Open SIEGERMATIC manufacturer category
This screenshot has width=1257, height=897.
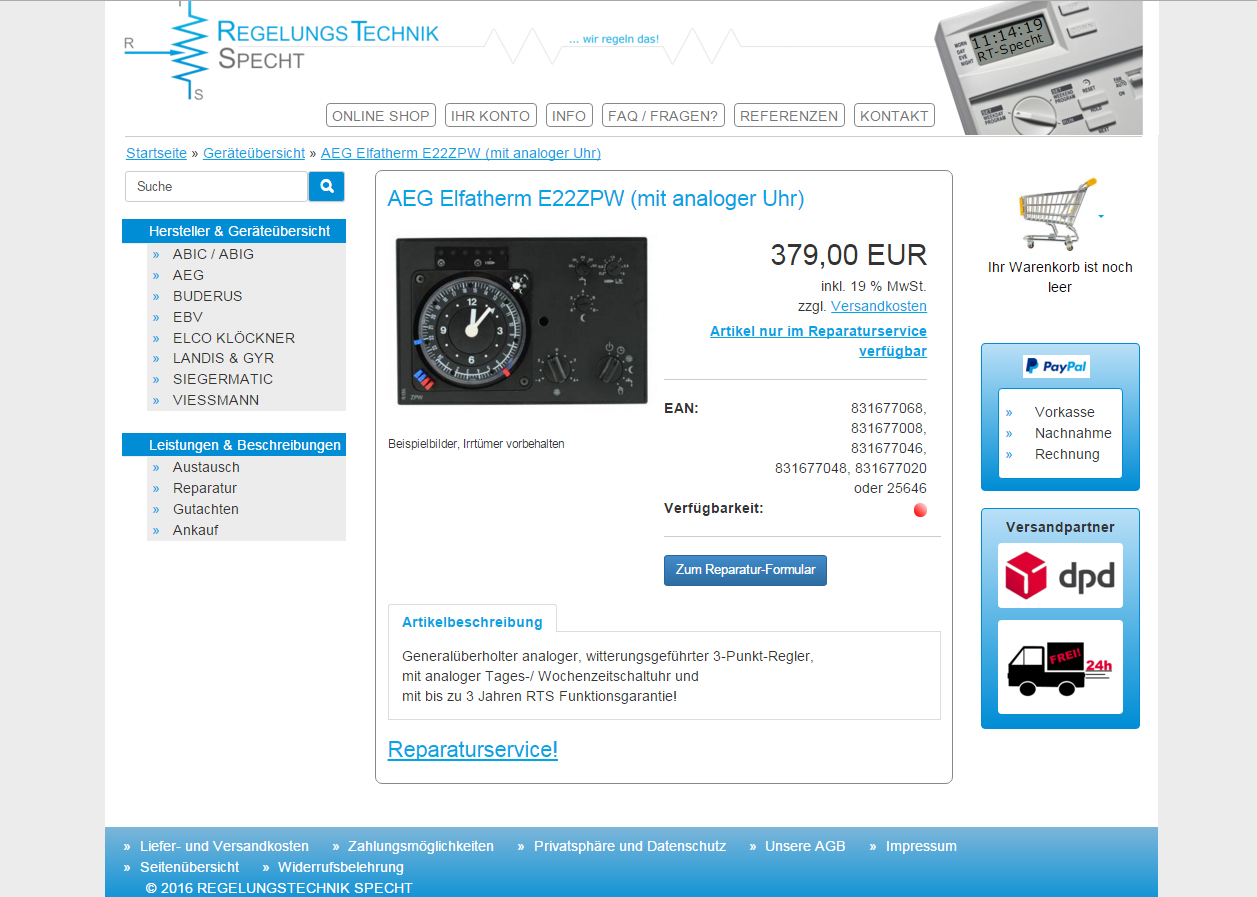[x=223, y=379]
